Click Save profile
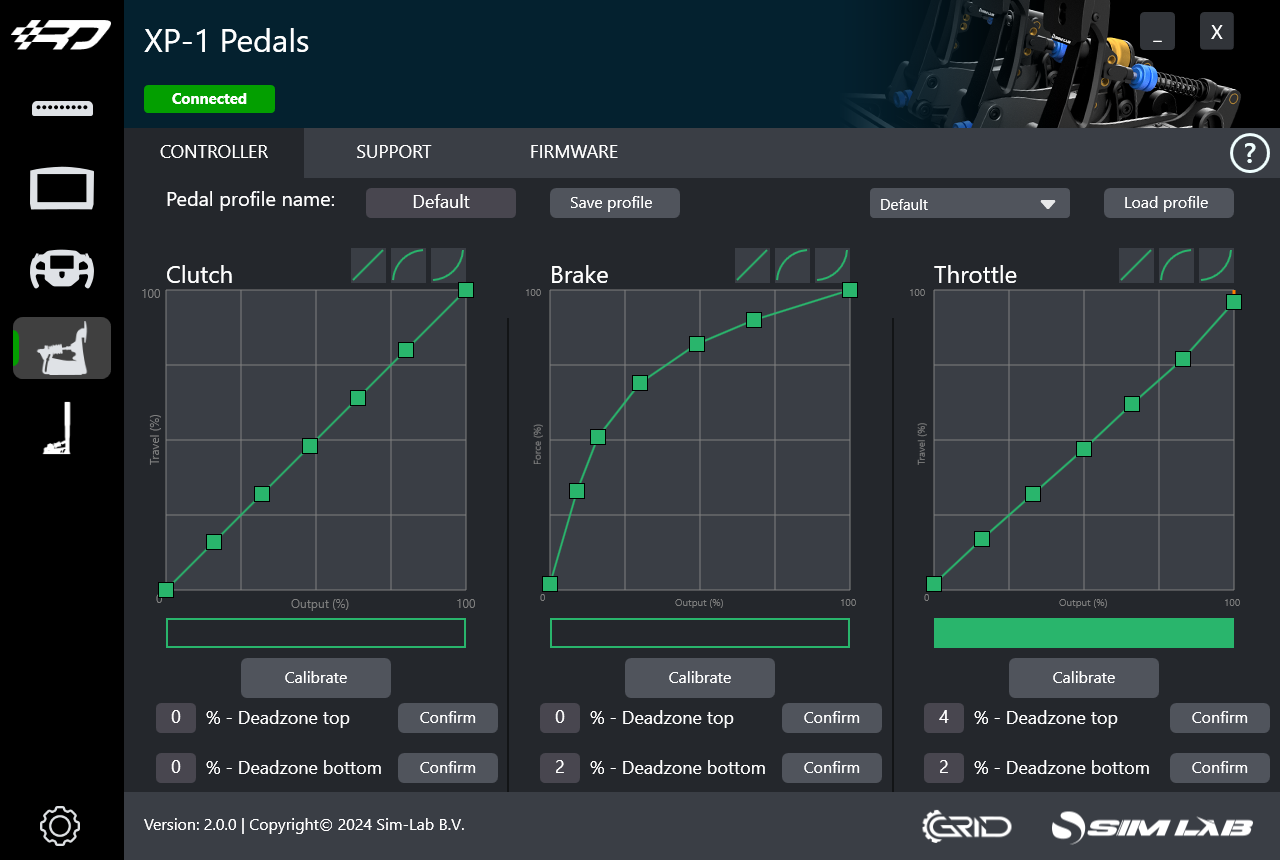This screenshot has height=860, width=1280. (x=614, y=202)
